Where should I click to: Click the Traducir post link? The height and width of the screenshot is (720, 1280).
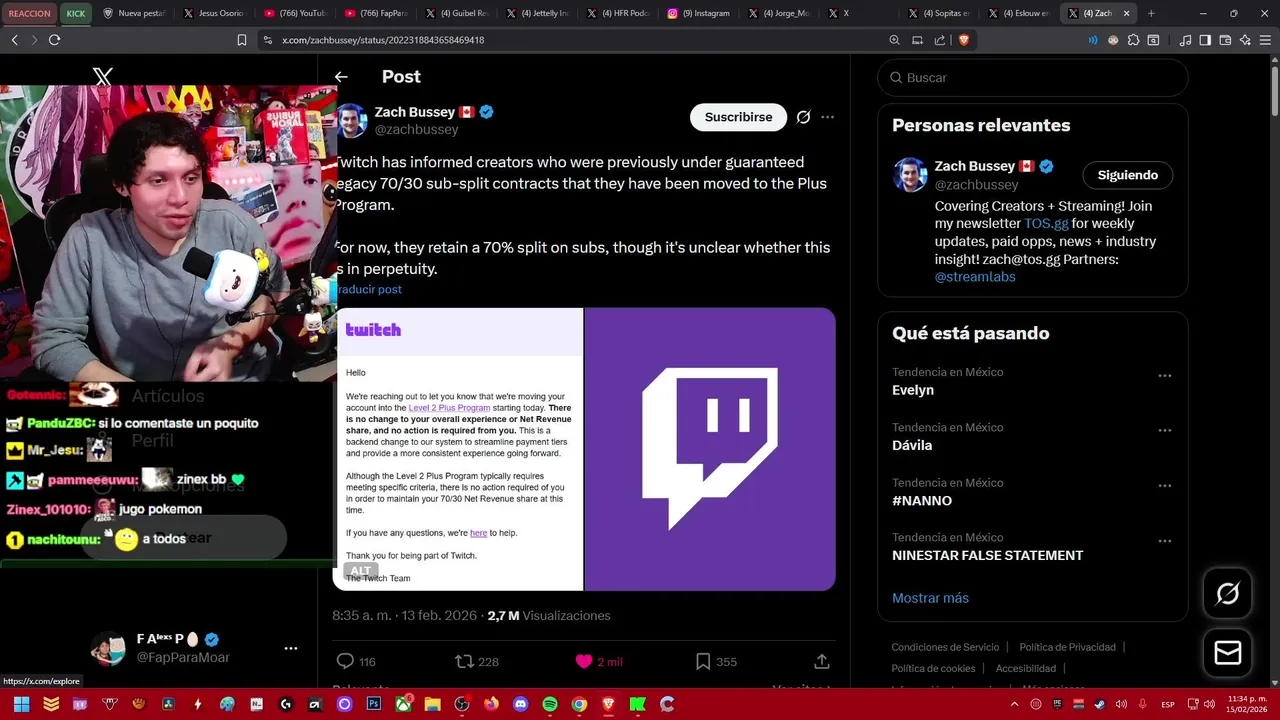[x=368, y=289]
